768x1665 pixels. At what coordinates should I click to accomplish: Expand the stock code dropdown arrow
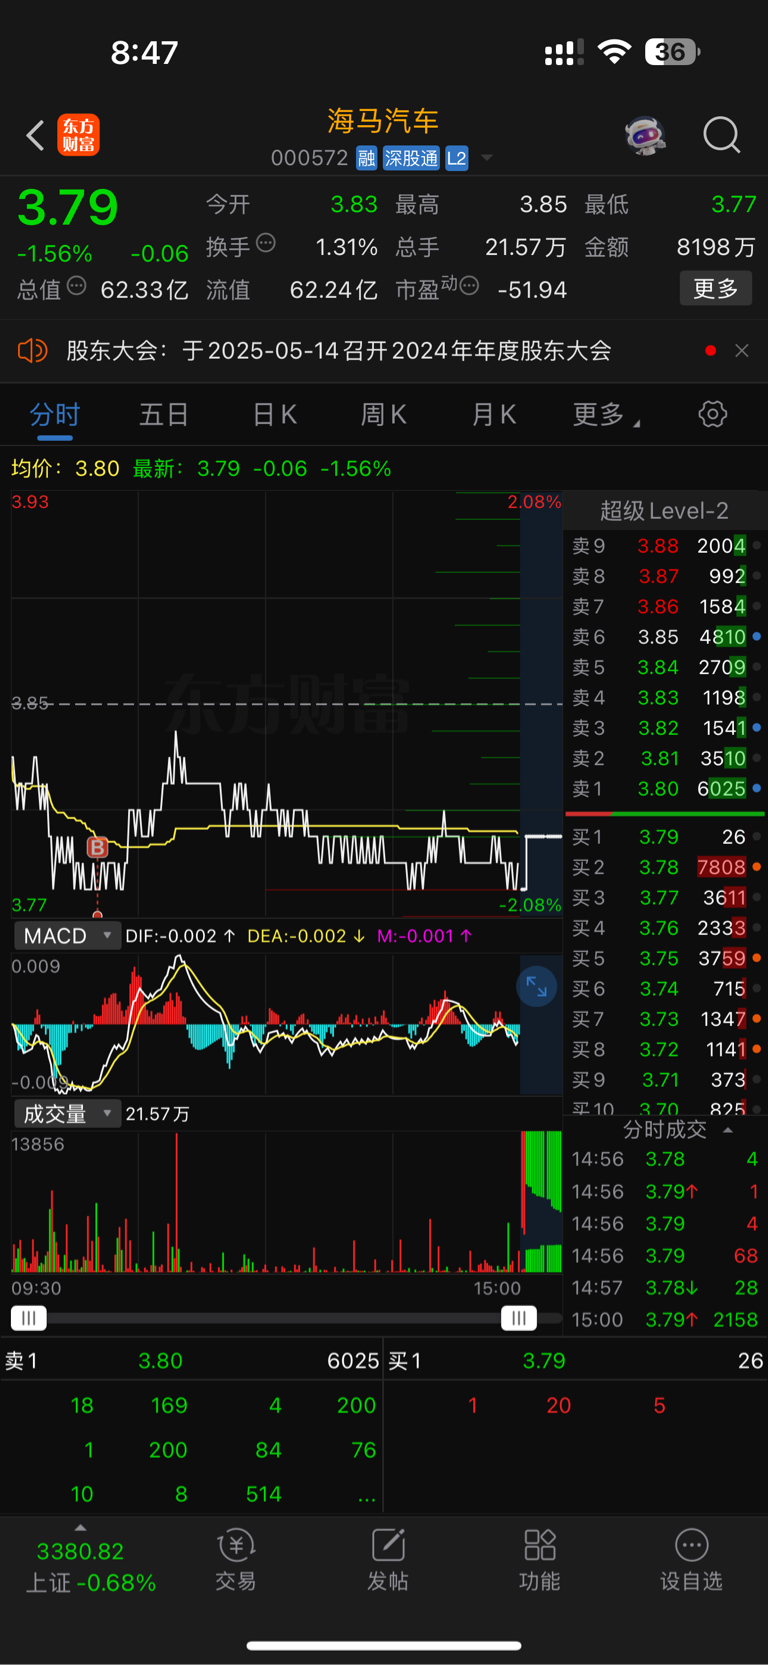click(487, 158)
